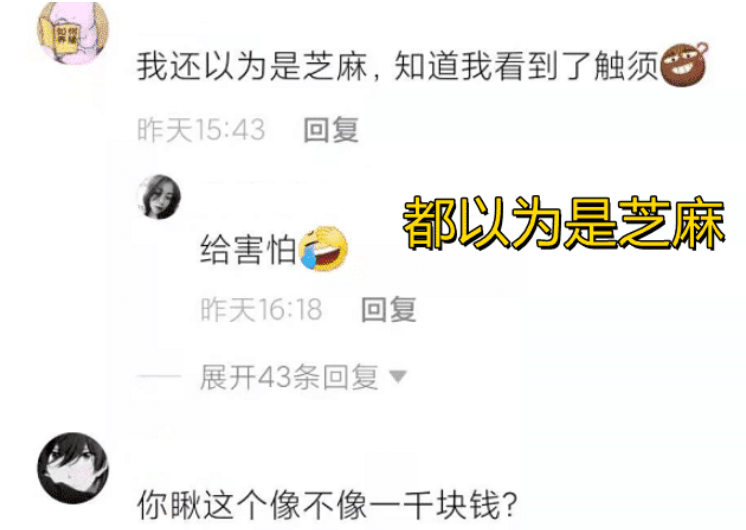Click the words 知道我看到了触须

(x=526, y=65)
